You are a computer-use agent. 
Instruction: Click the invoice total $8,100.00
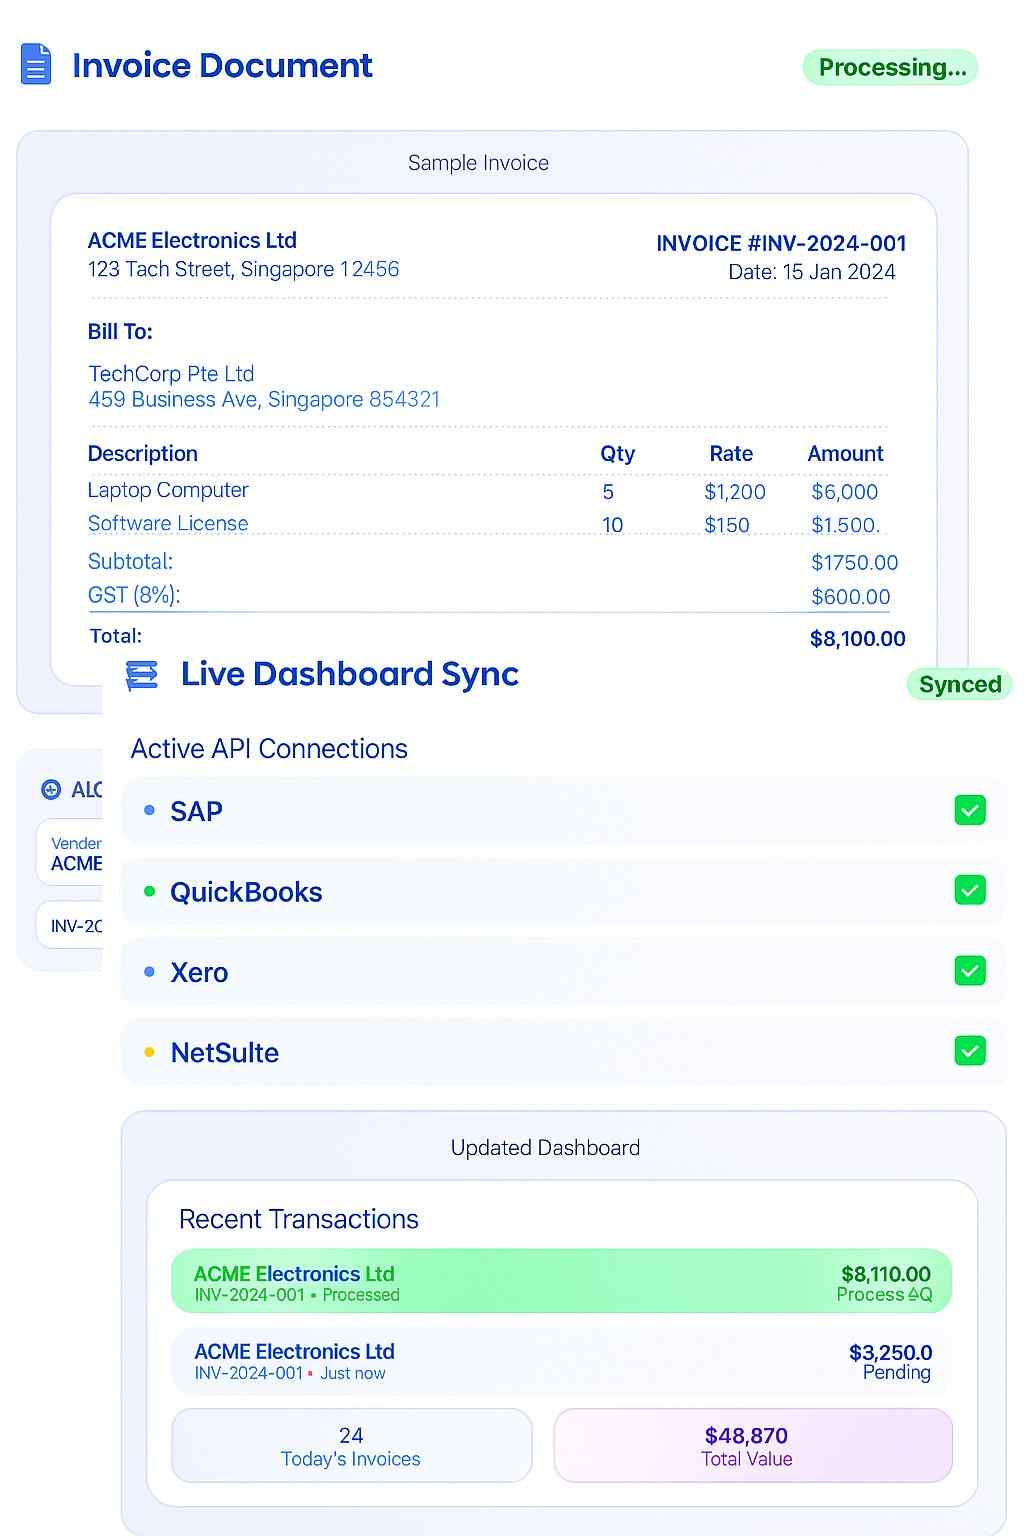point(858,639)
